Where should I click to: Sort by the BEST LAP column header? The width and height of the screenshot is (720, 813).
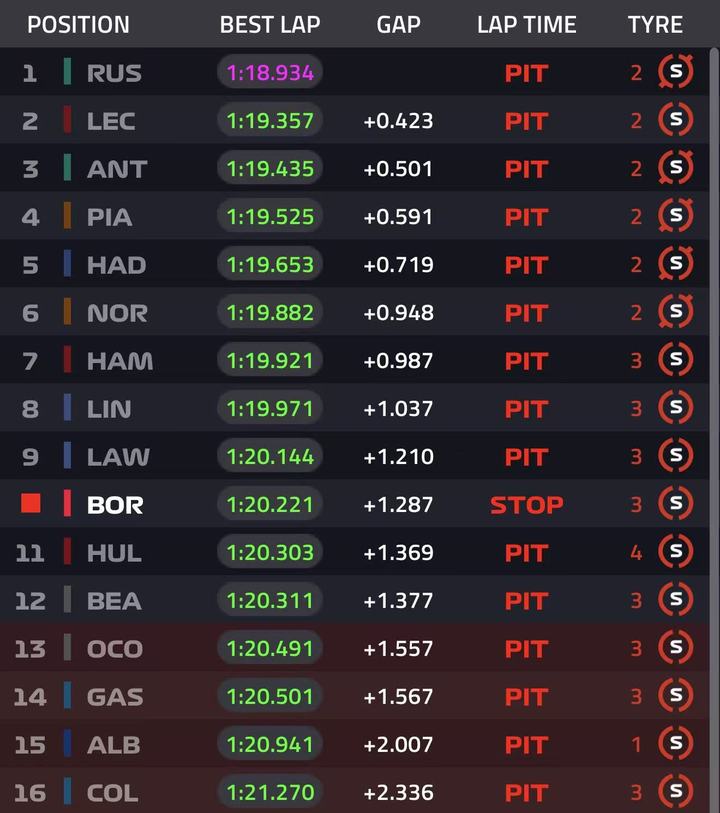coord(270,25)
